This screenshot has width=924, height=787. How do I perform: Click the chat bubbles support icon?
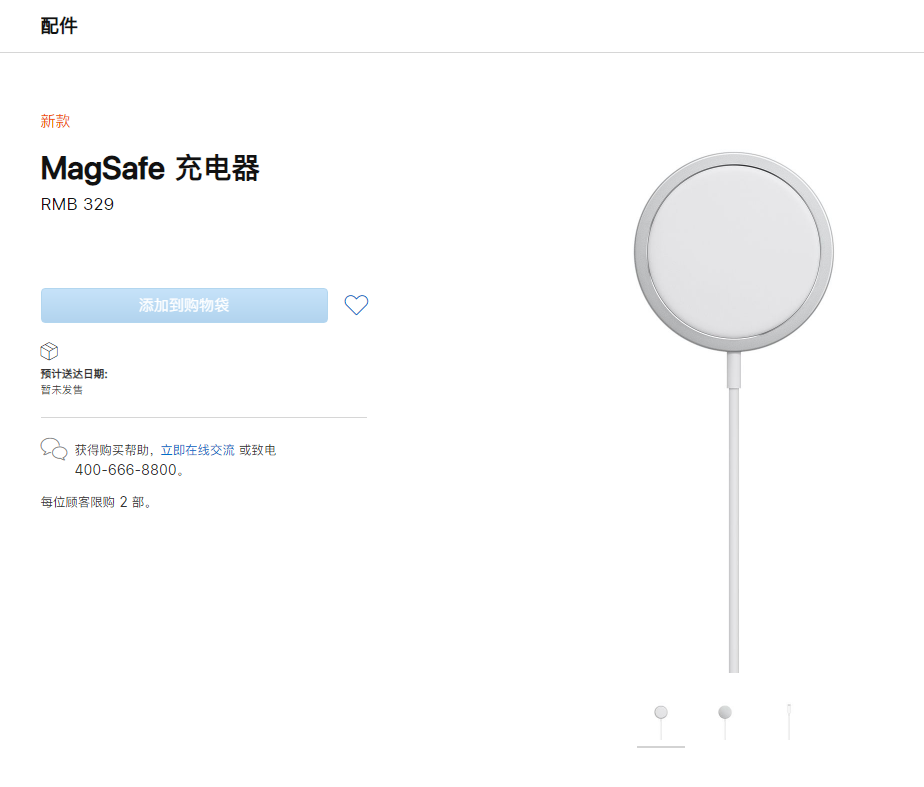coord(54,450)
